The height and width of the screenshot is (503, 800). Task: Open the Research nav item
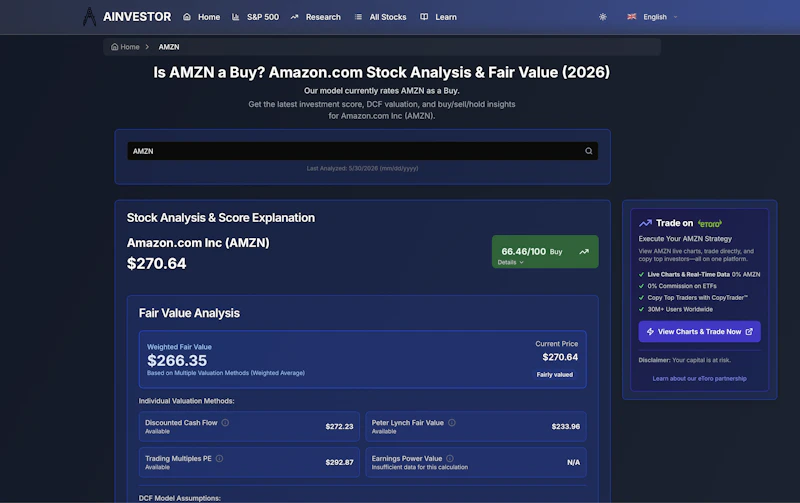315,17
